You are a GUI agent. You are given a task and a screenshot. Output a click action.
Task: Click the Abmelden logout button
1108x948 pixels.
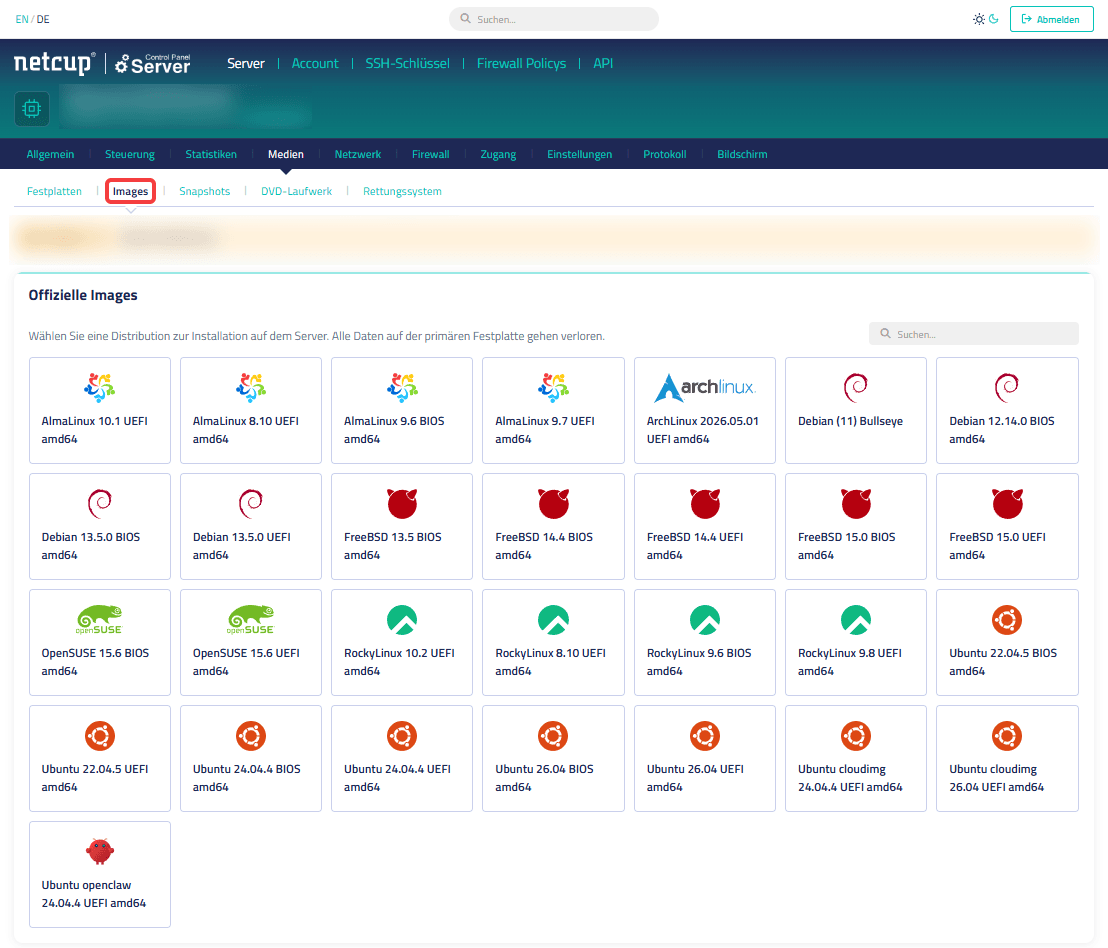click(1051, 19)
